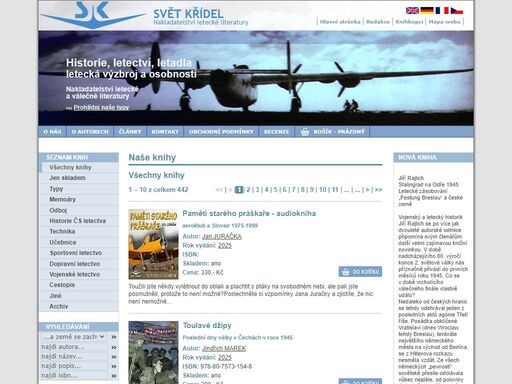Open the shopping cart Košík - prázdný

tap(332, 132)
